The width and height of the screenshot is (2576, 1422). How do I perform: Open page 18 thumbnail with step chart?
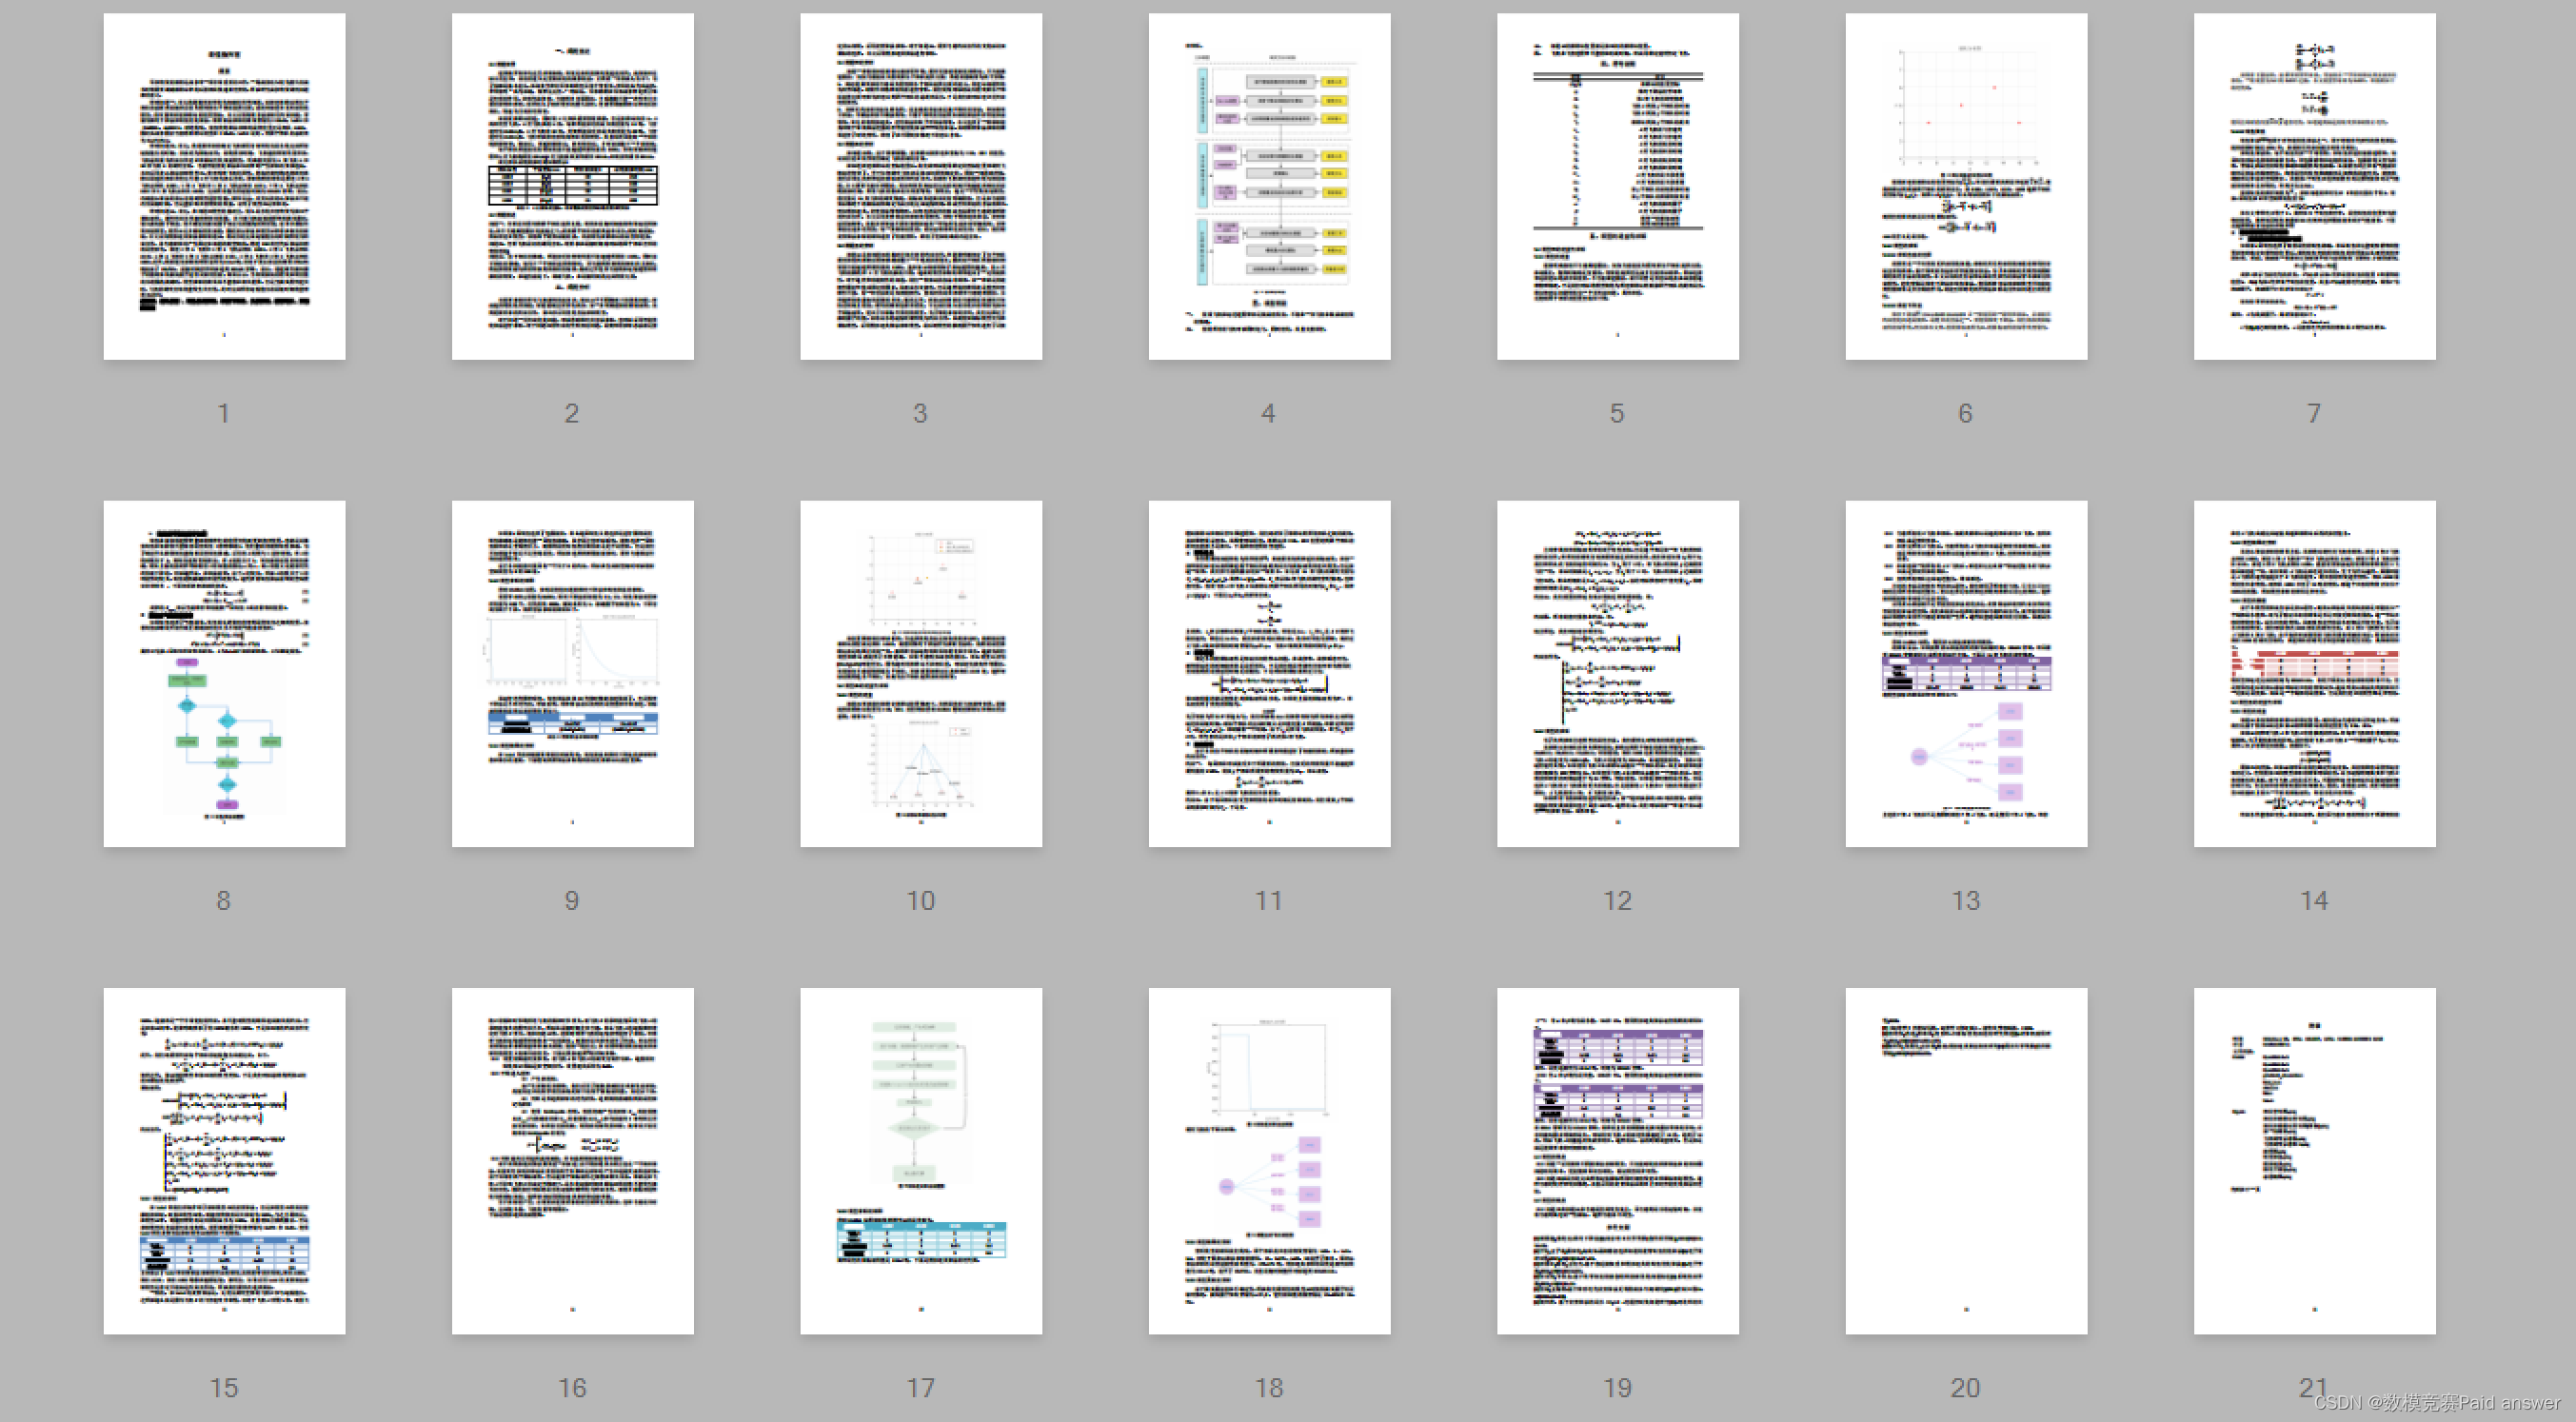pyautogui.click(x=1269, y=1160)
